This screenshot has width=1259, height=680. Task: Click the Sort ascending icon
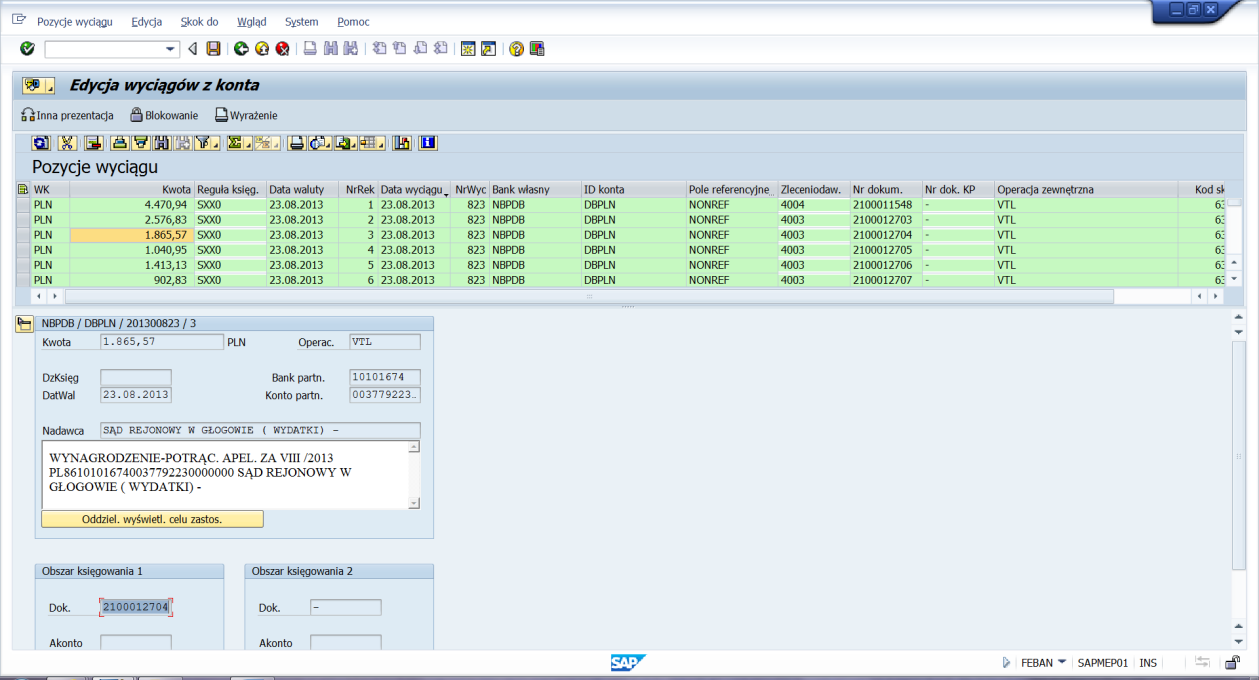(x=119, y=143)
